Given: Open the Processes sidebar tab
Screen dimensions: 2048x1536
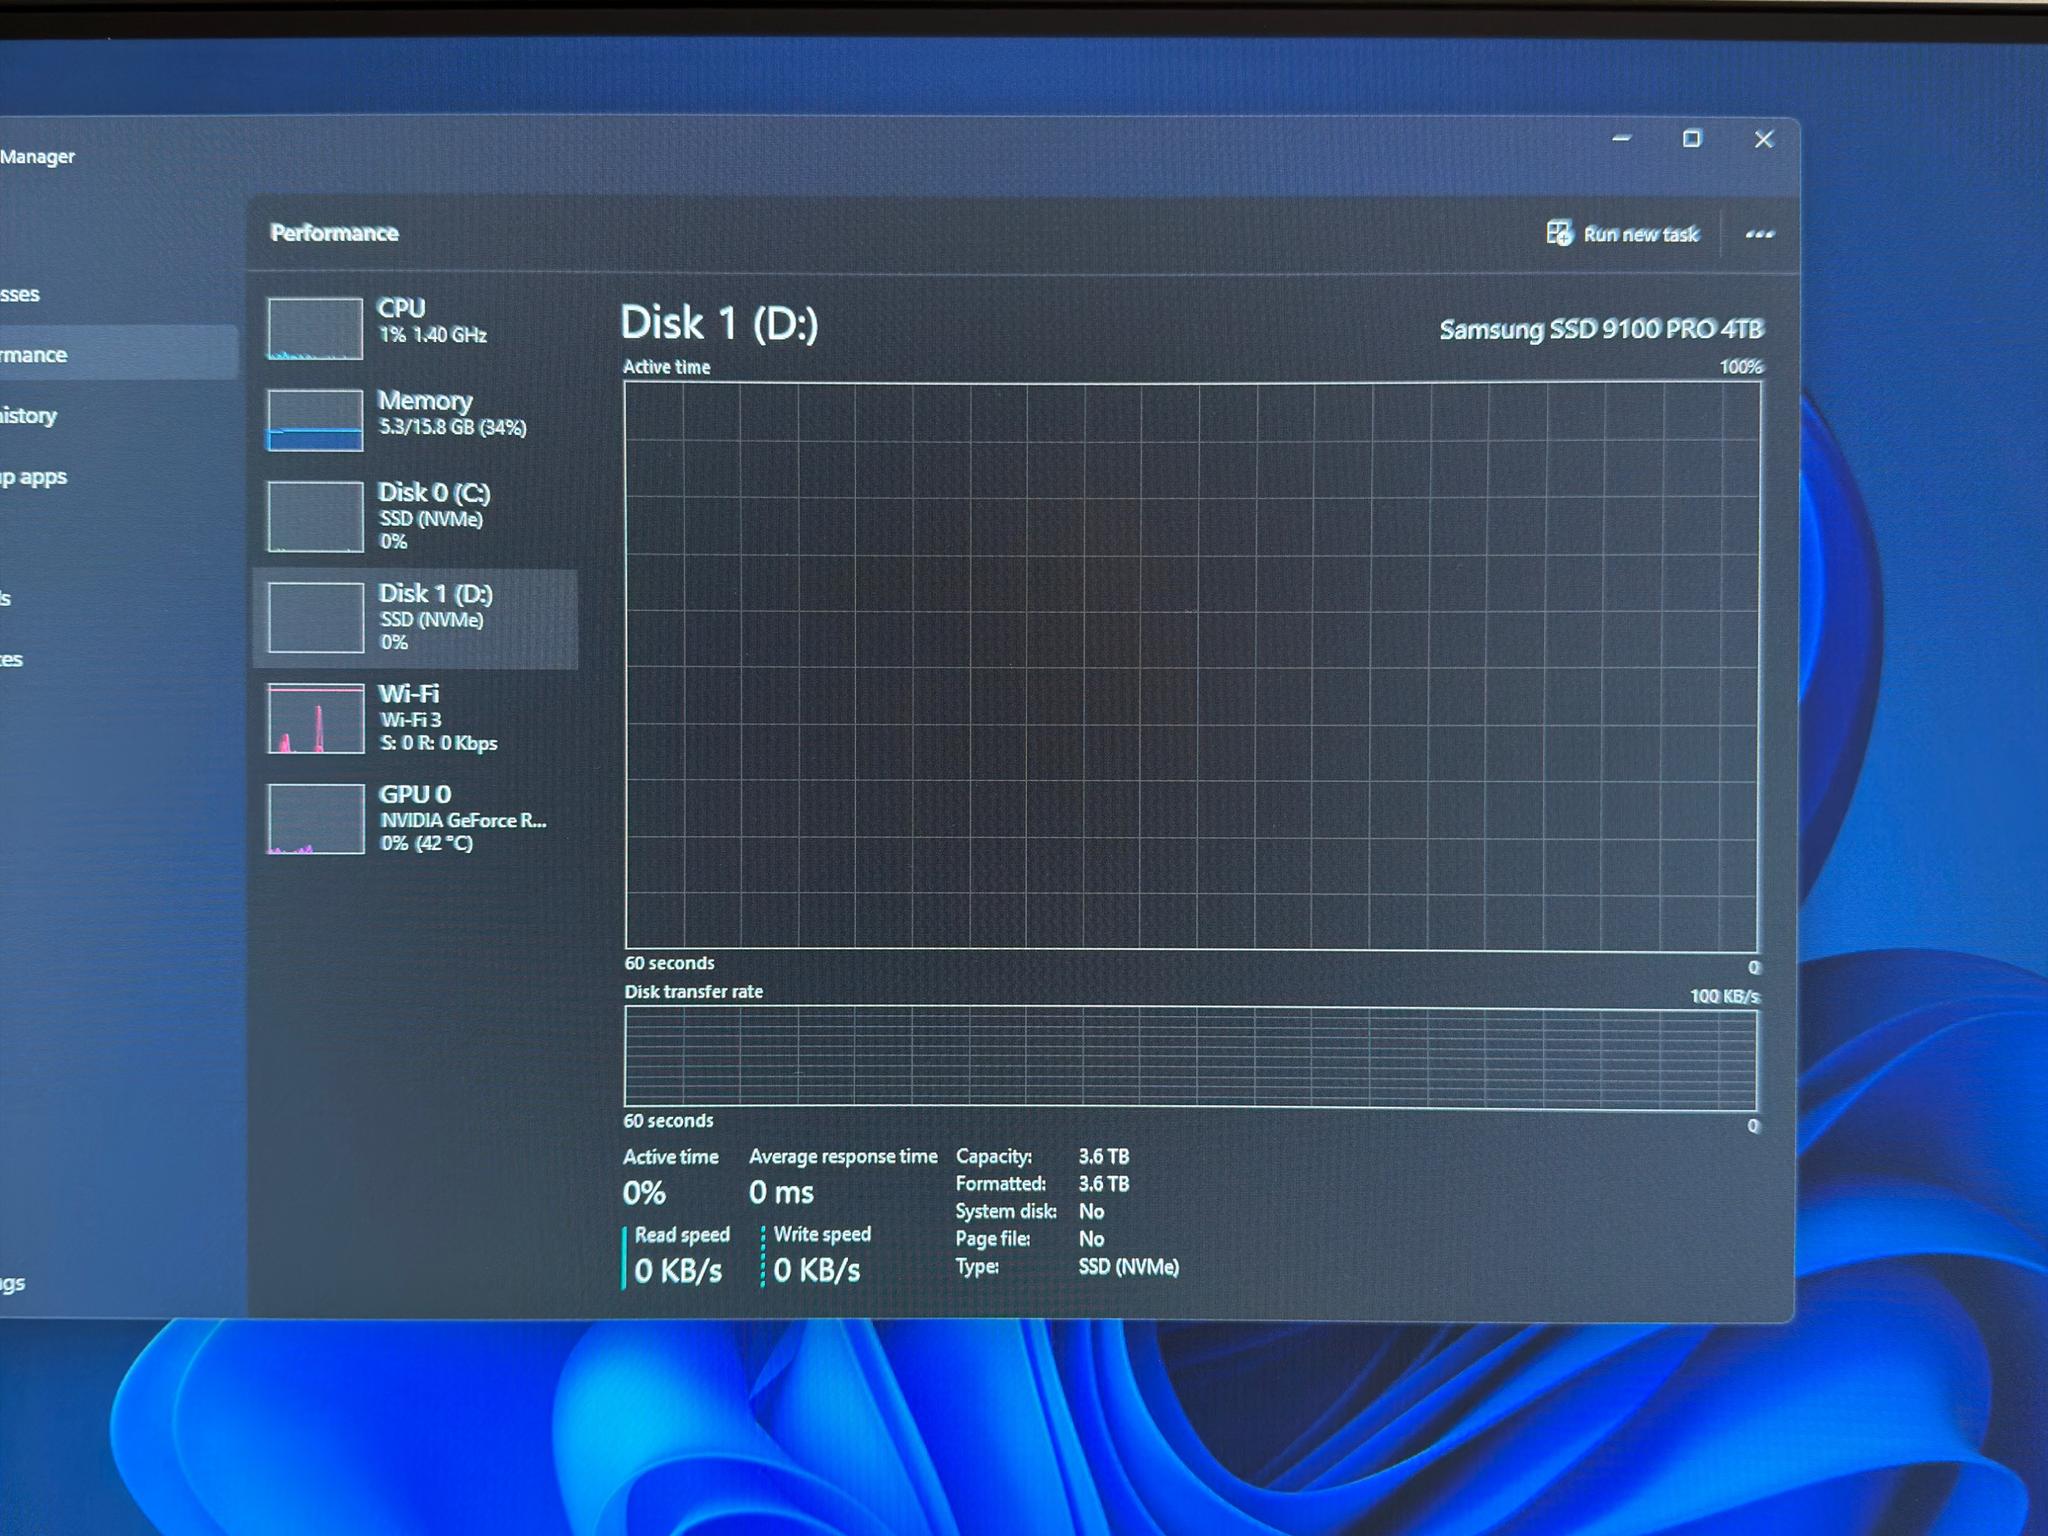Looking at the screenshot, I should click(x=118, y=294).
